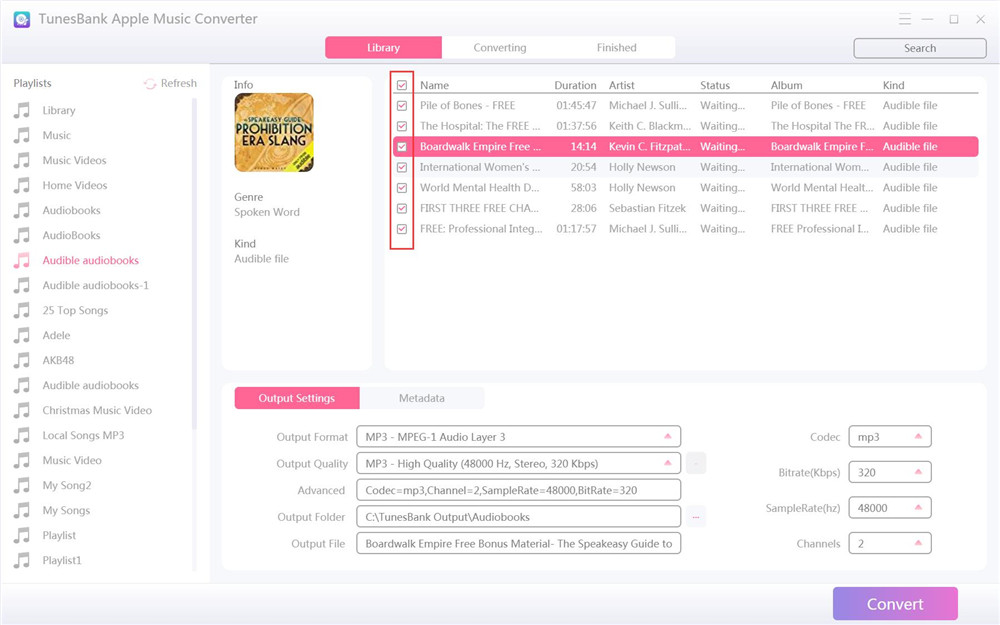Click the Advanced codec settings field
The height and width of the screenshot is (625, 1000).
pos(518,490)
